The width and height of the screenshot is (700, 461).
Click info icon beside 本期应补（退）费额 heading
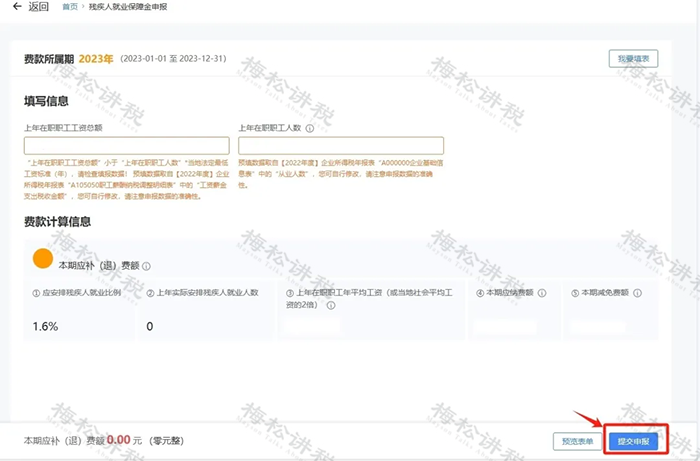[x=146, y=266]
